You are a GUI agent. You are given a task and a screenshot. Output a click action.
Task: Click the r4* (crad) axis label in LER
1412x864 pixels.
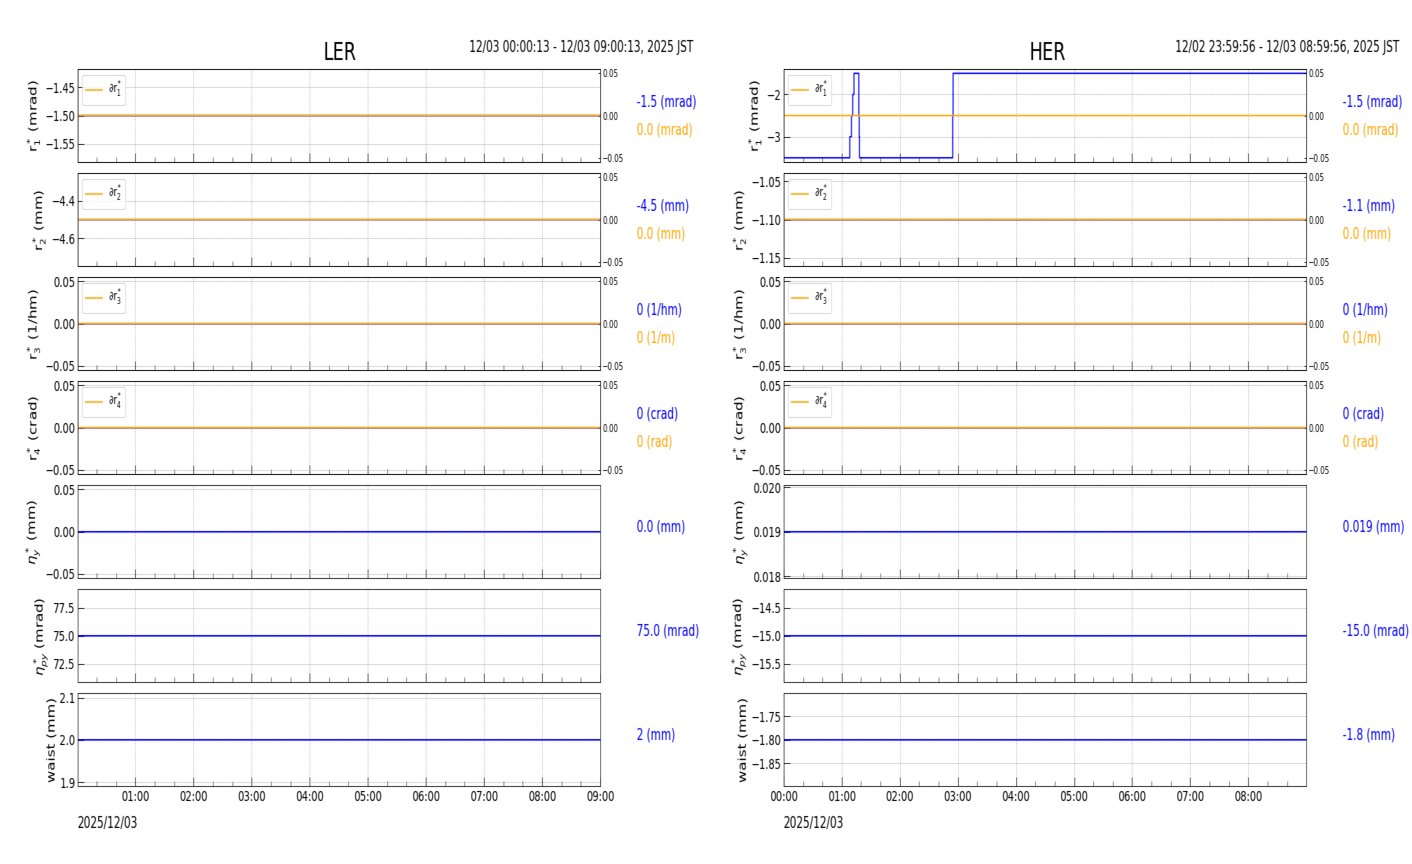[33, 428]
